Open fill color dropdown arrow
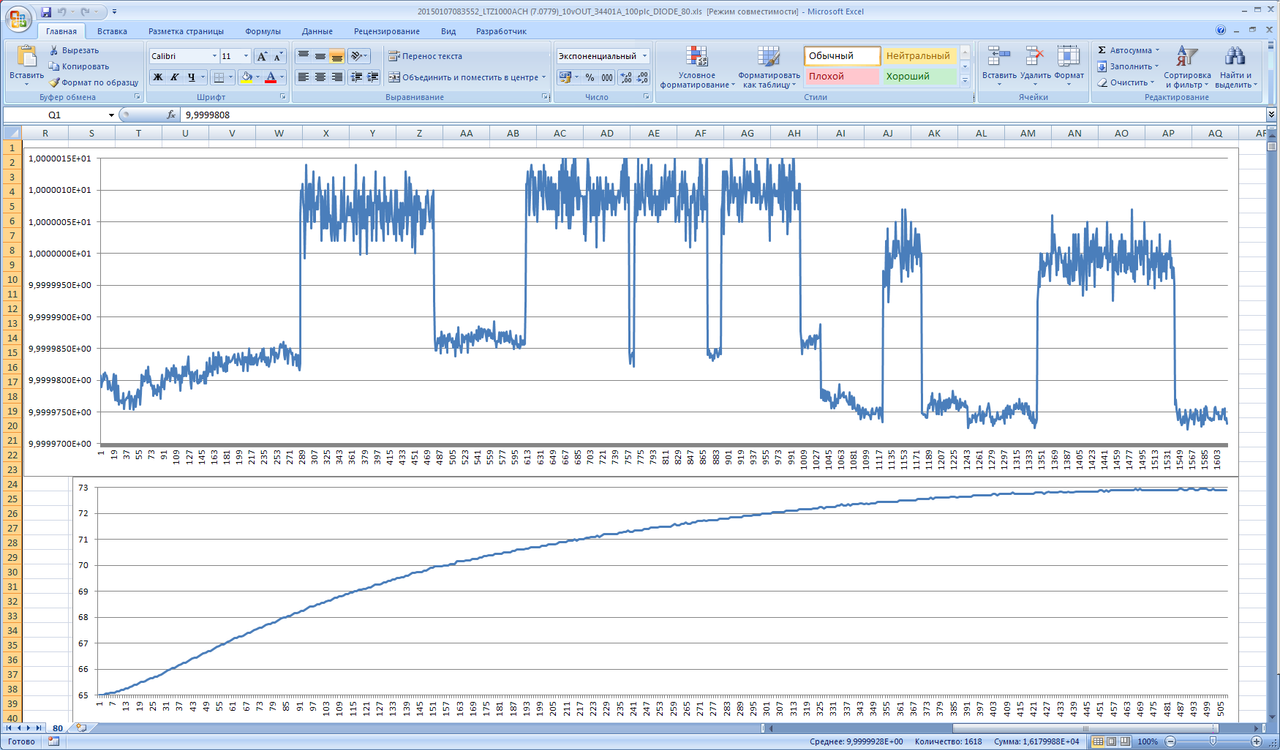Screen dimensions: 1280x750 coord(257,77)
